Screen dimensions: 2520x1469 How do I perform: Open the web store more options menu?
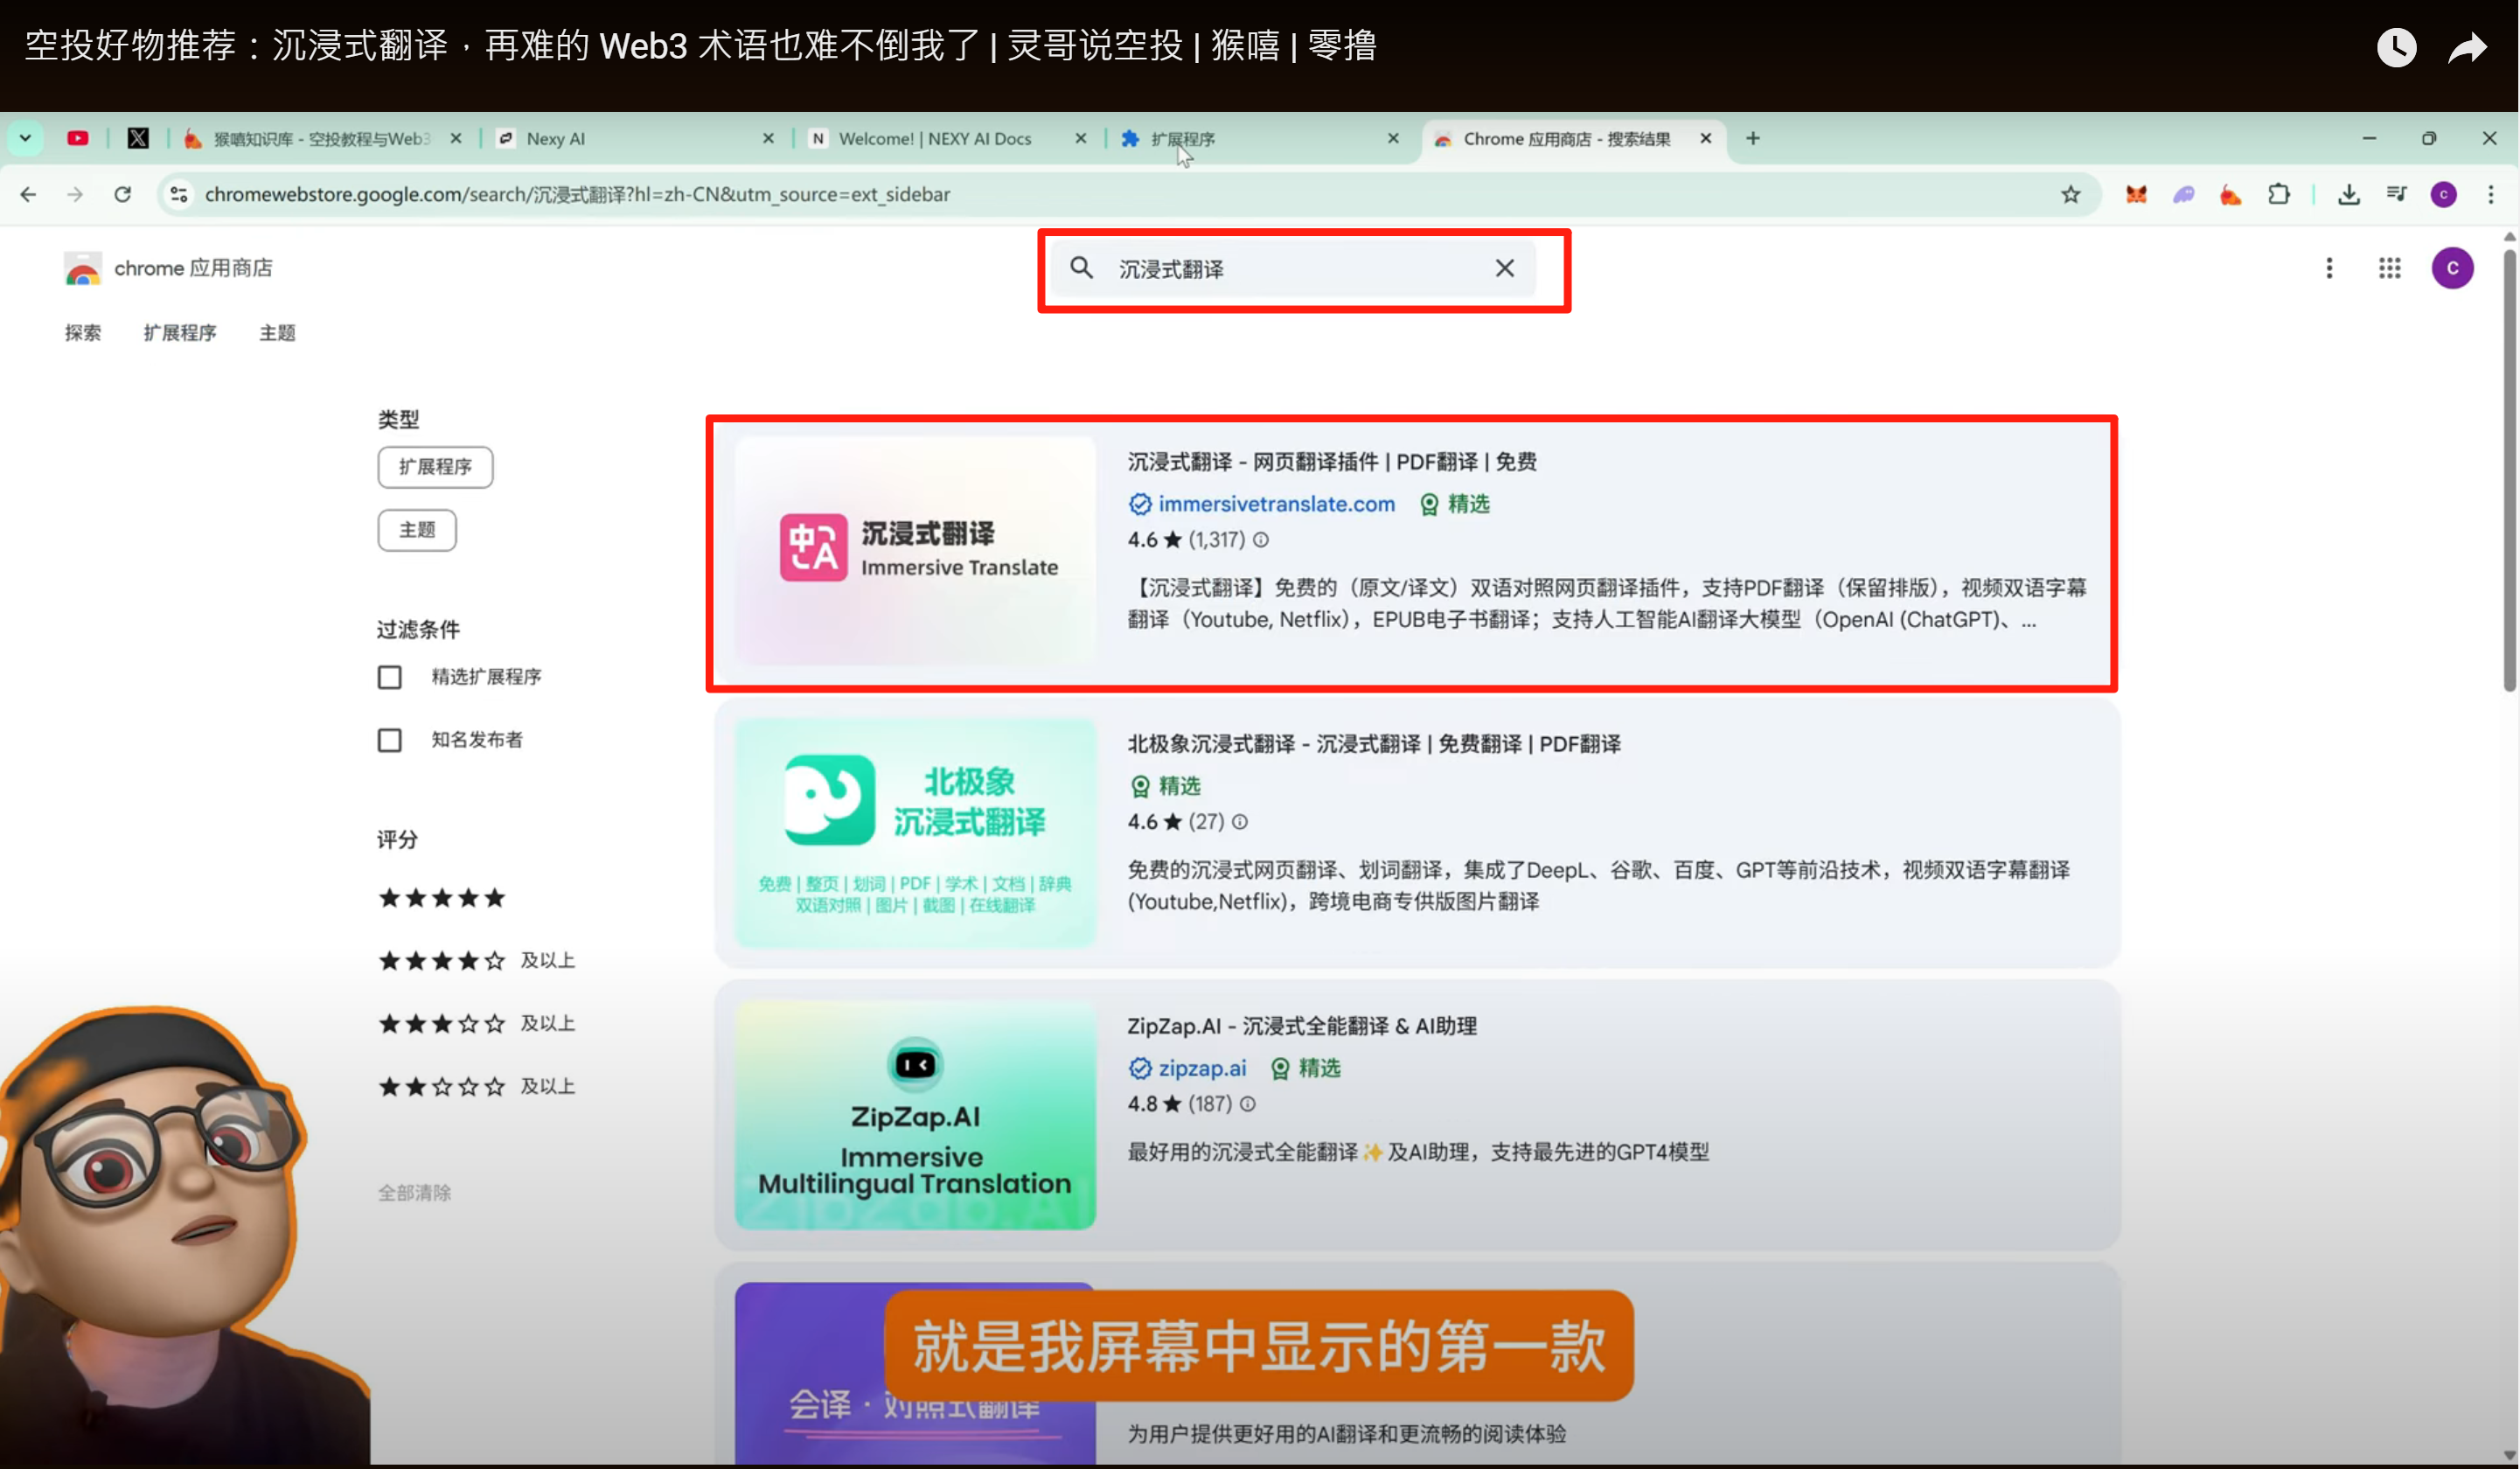coord(2329,267)
